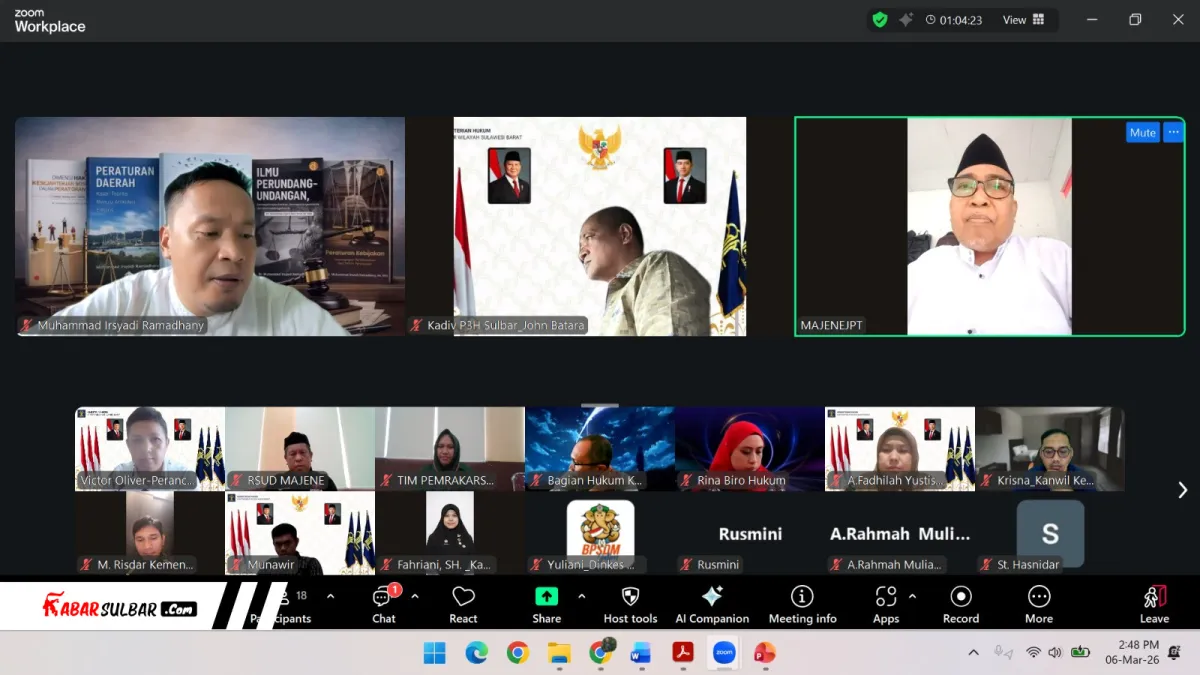Toggle meeting Record

click(961, 604)
